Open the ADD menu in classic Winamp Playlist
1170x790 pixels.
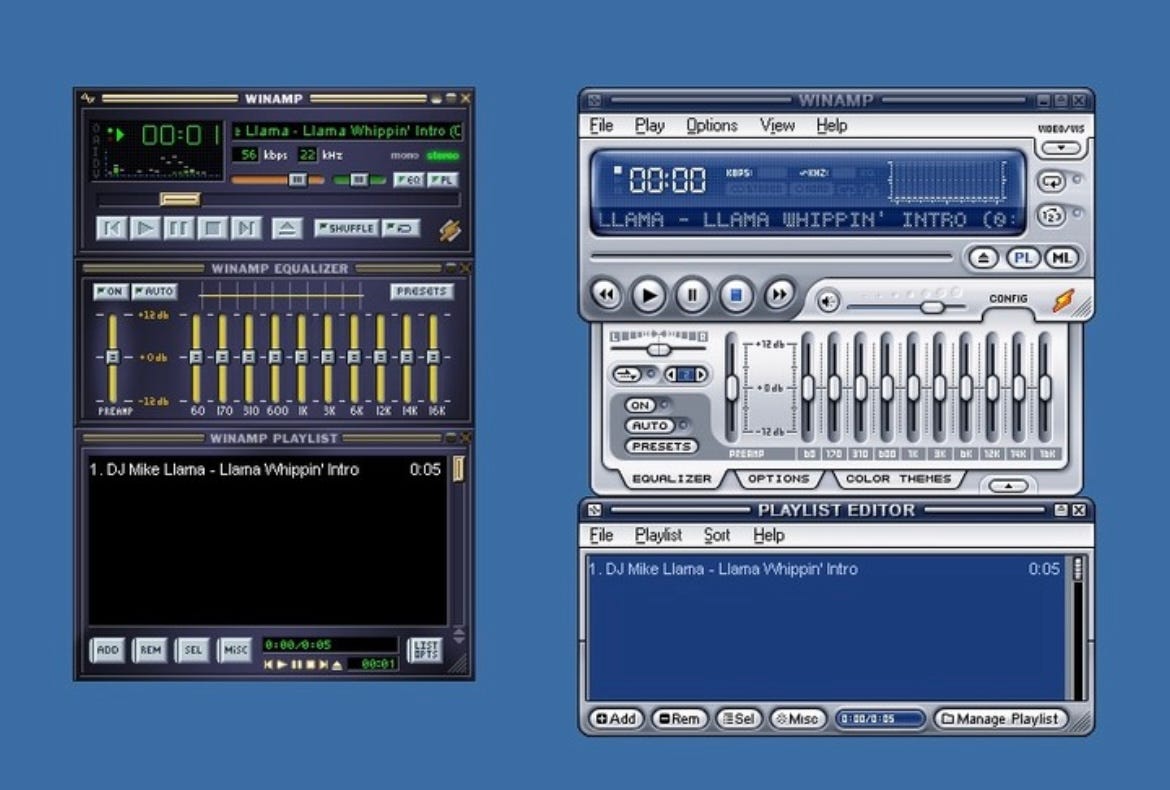[x=107, y=650]
